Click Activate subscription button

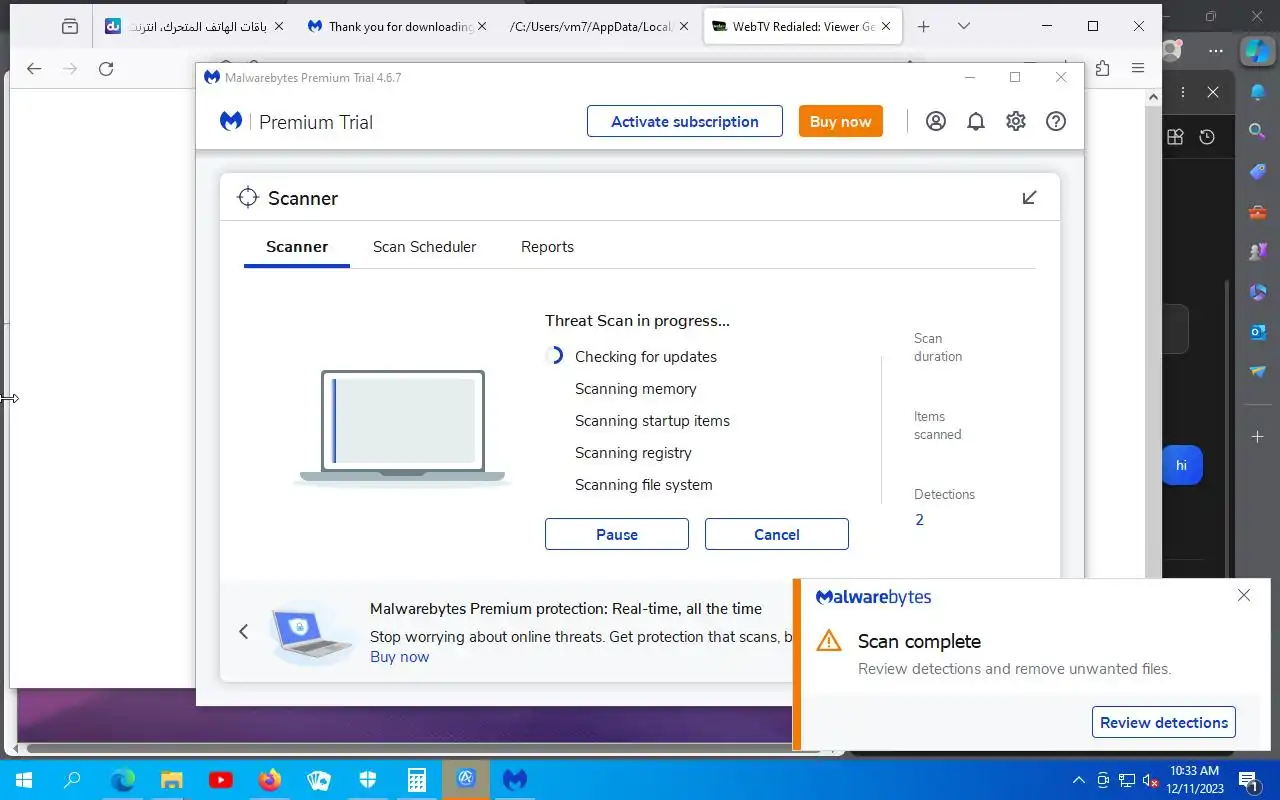pos(685,121)
